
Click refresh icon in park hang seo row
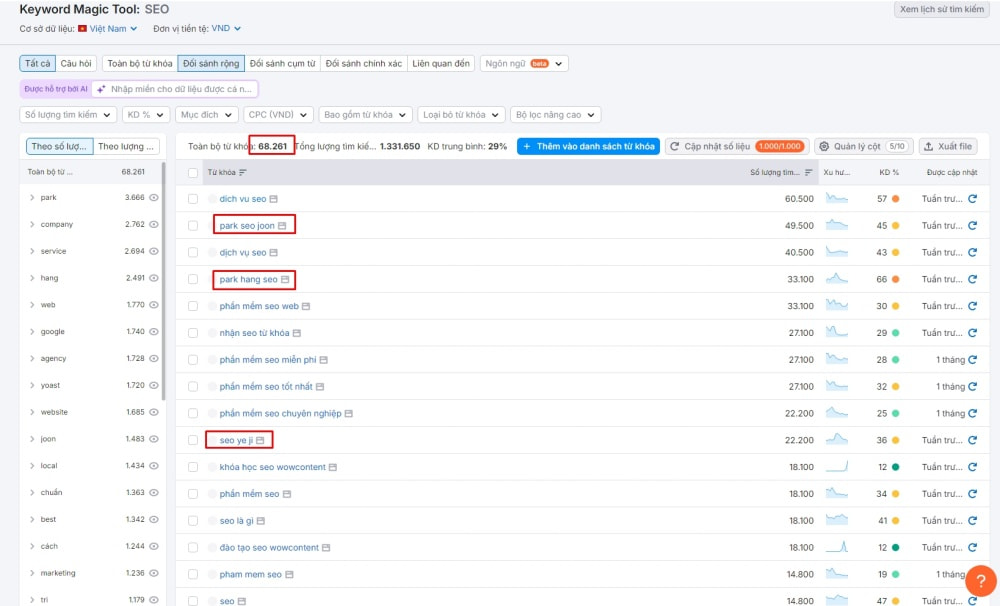[x=972, y=279]
